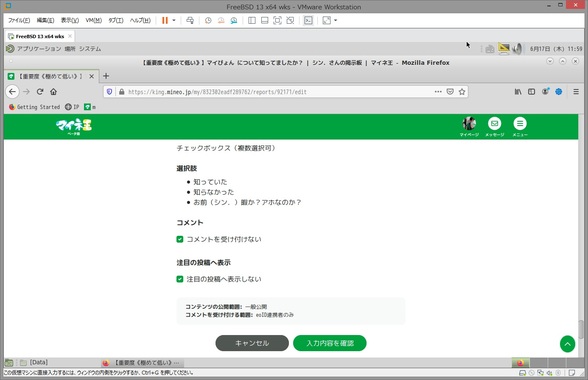Open the power options dropdown arrow
The width and height of the screenshot is (588, 380).
coord(174,20)
